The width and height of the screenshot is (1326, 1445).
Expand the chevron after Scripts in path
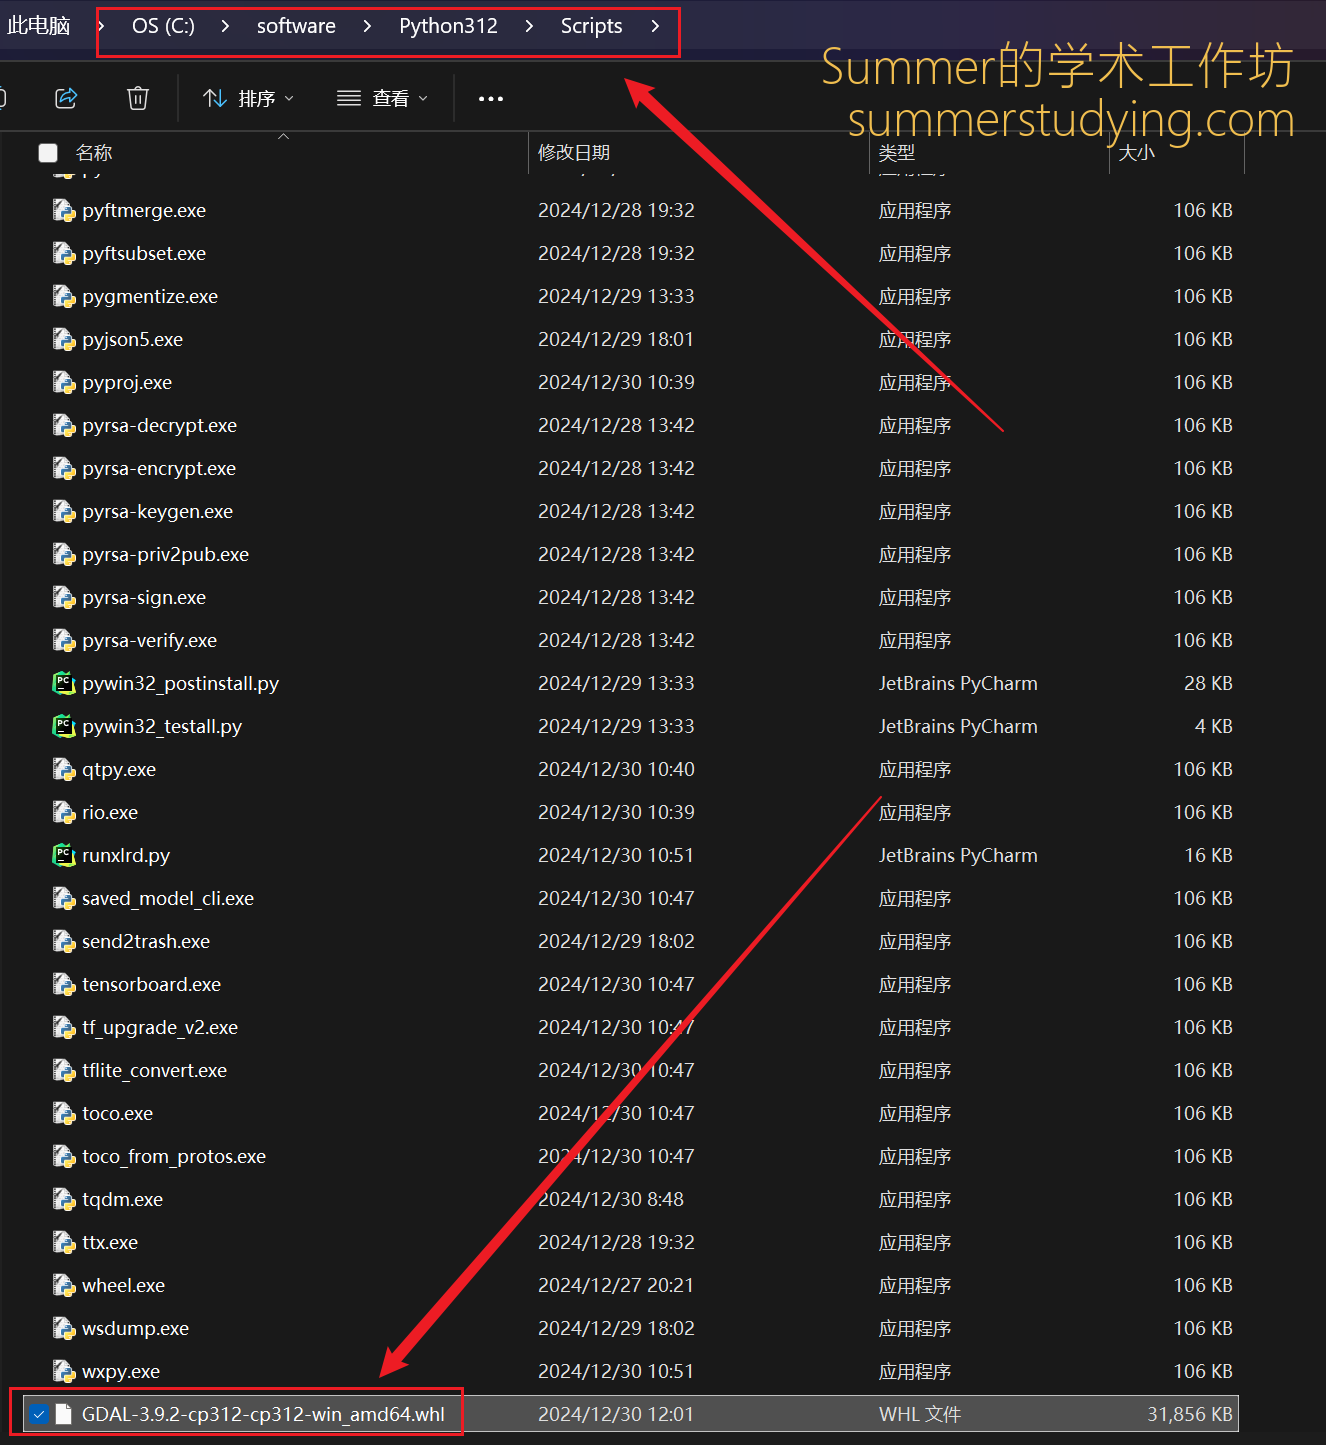point(655,26)
